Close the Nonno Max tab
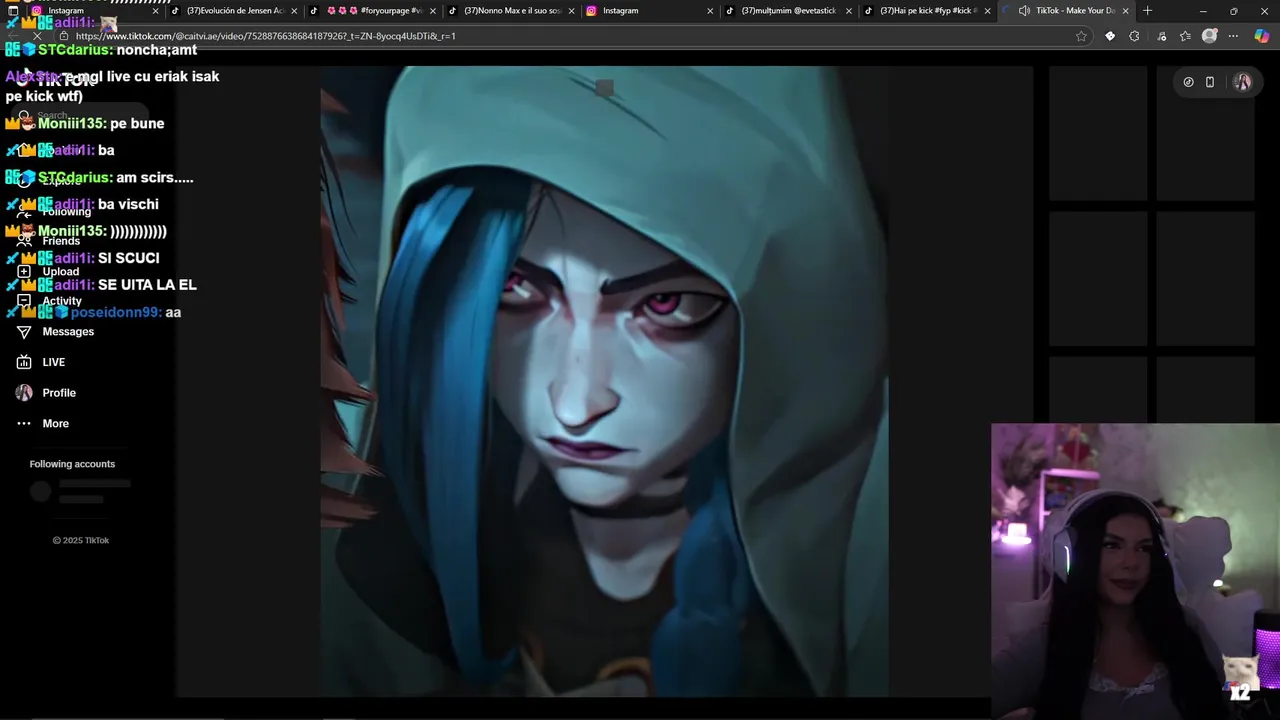The image size is (1280, 720). pos(570,11)
